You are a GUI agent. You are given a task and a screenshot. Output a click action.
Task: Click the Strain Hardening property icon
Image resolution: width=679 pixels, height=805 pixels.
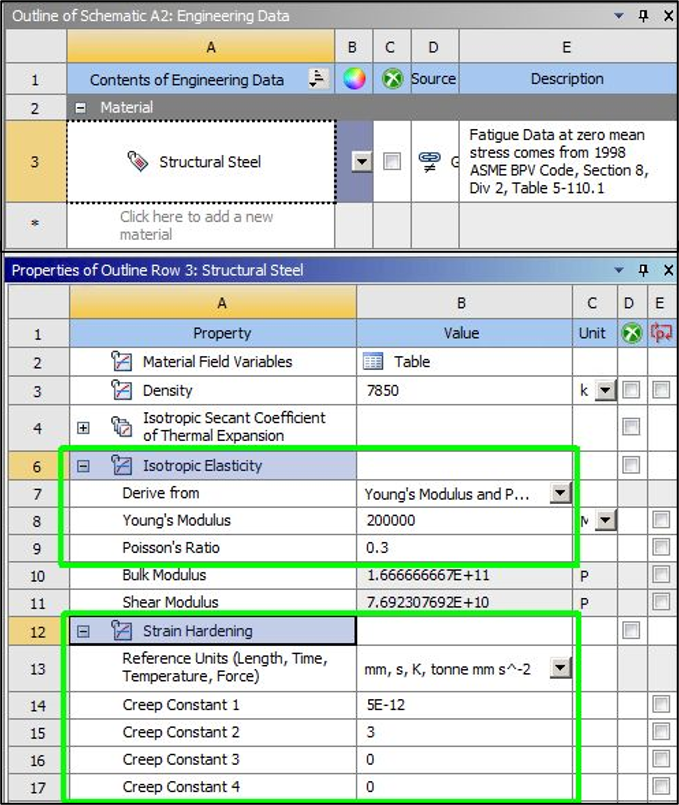122,630
